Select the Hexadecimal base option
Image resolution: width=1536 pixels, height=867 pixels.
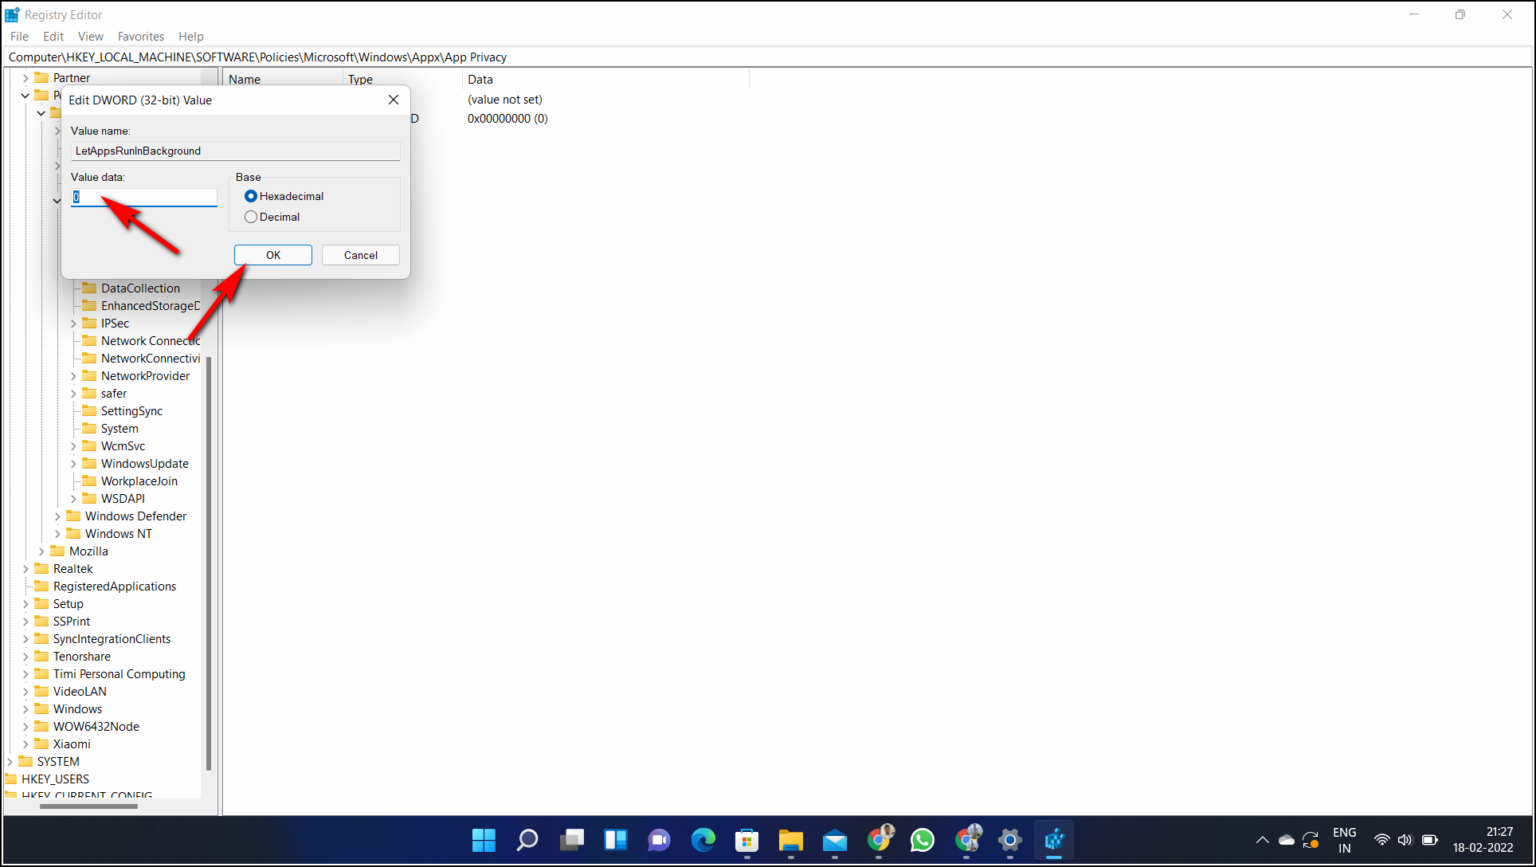pos(250,196)
